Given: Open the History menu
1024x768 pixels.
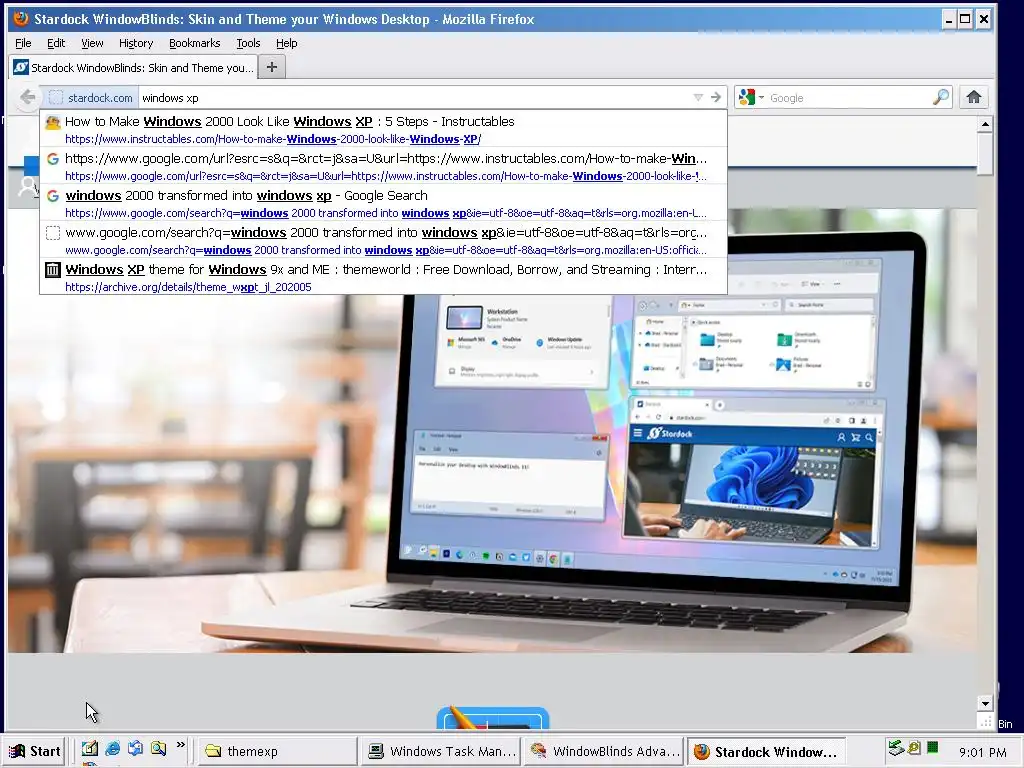Looking at the screenshot, I should [136, 43].
